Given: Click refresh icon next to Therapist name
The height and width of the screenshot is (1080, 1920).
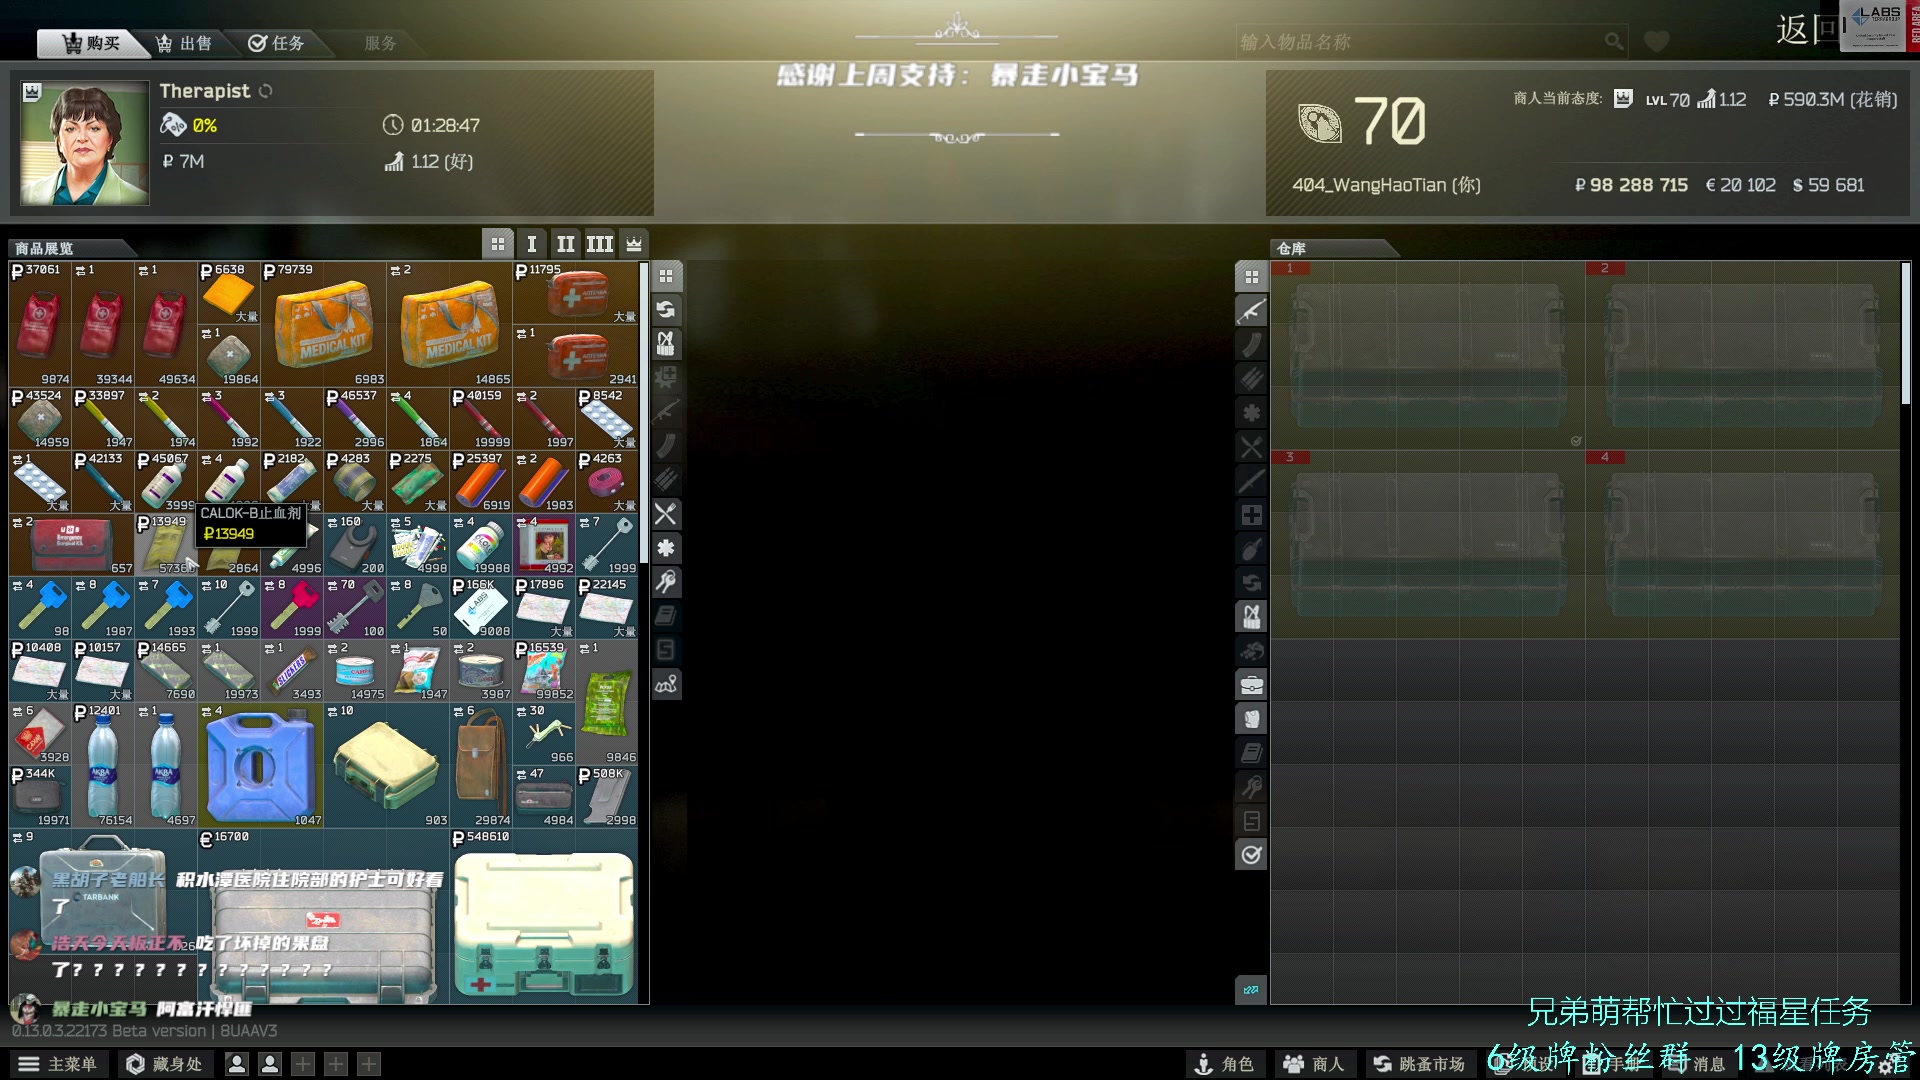Looking at the screenshot, I should [265, 91].
